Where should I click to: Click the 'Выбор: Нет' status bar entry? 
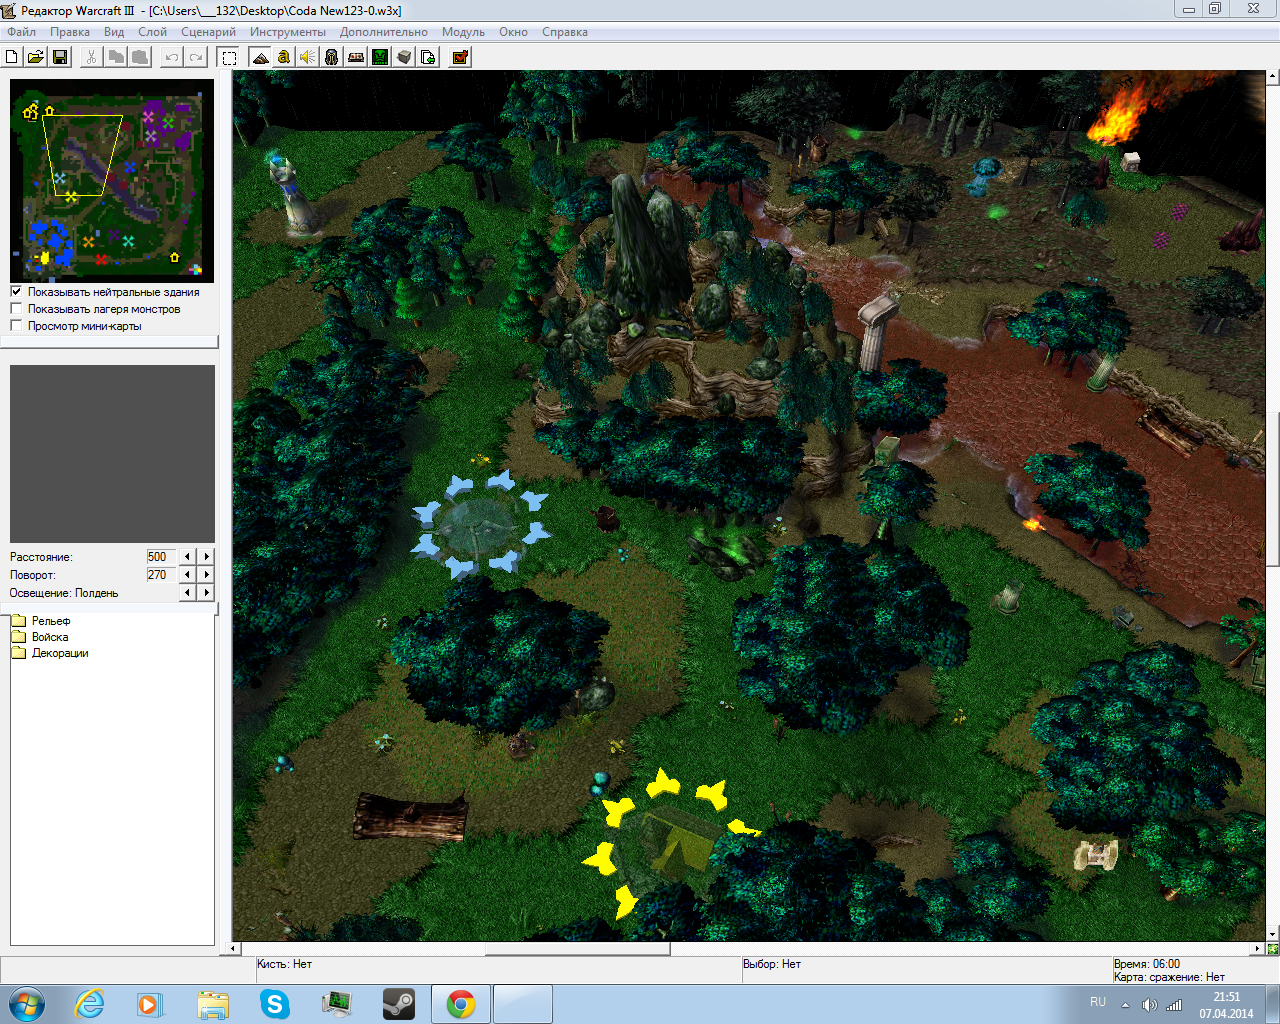click(x=771, y=964)
